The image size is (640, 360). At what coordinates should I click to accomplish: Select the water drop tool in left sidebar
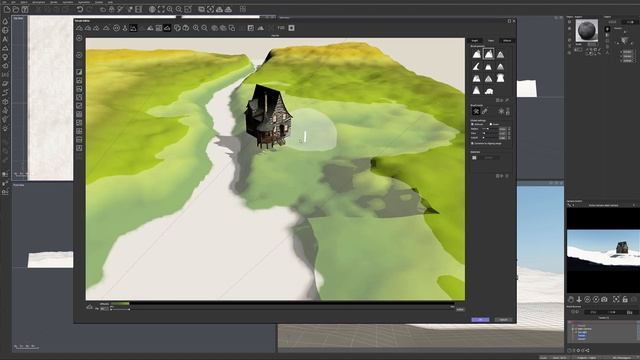(x=5, y=21)
